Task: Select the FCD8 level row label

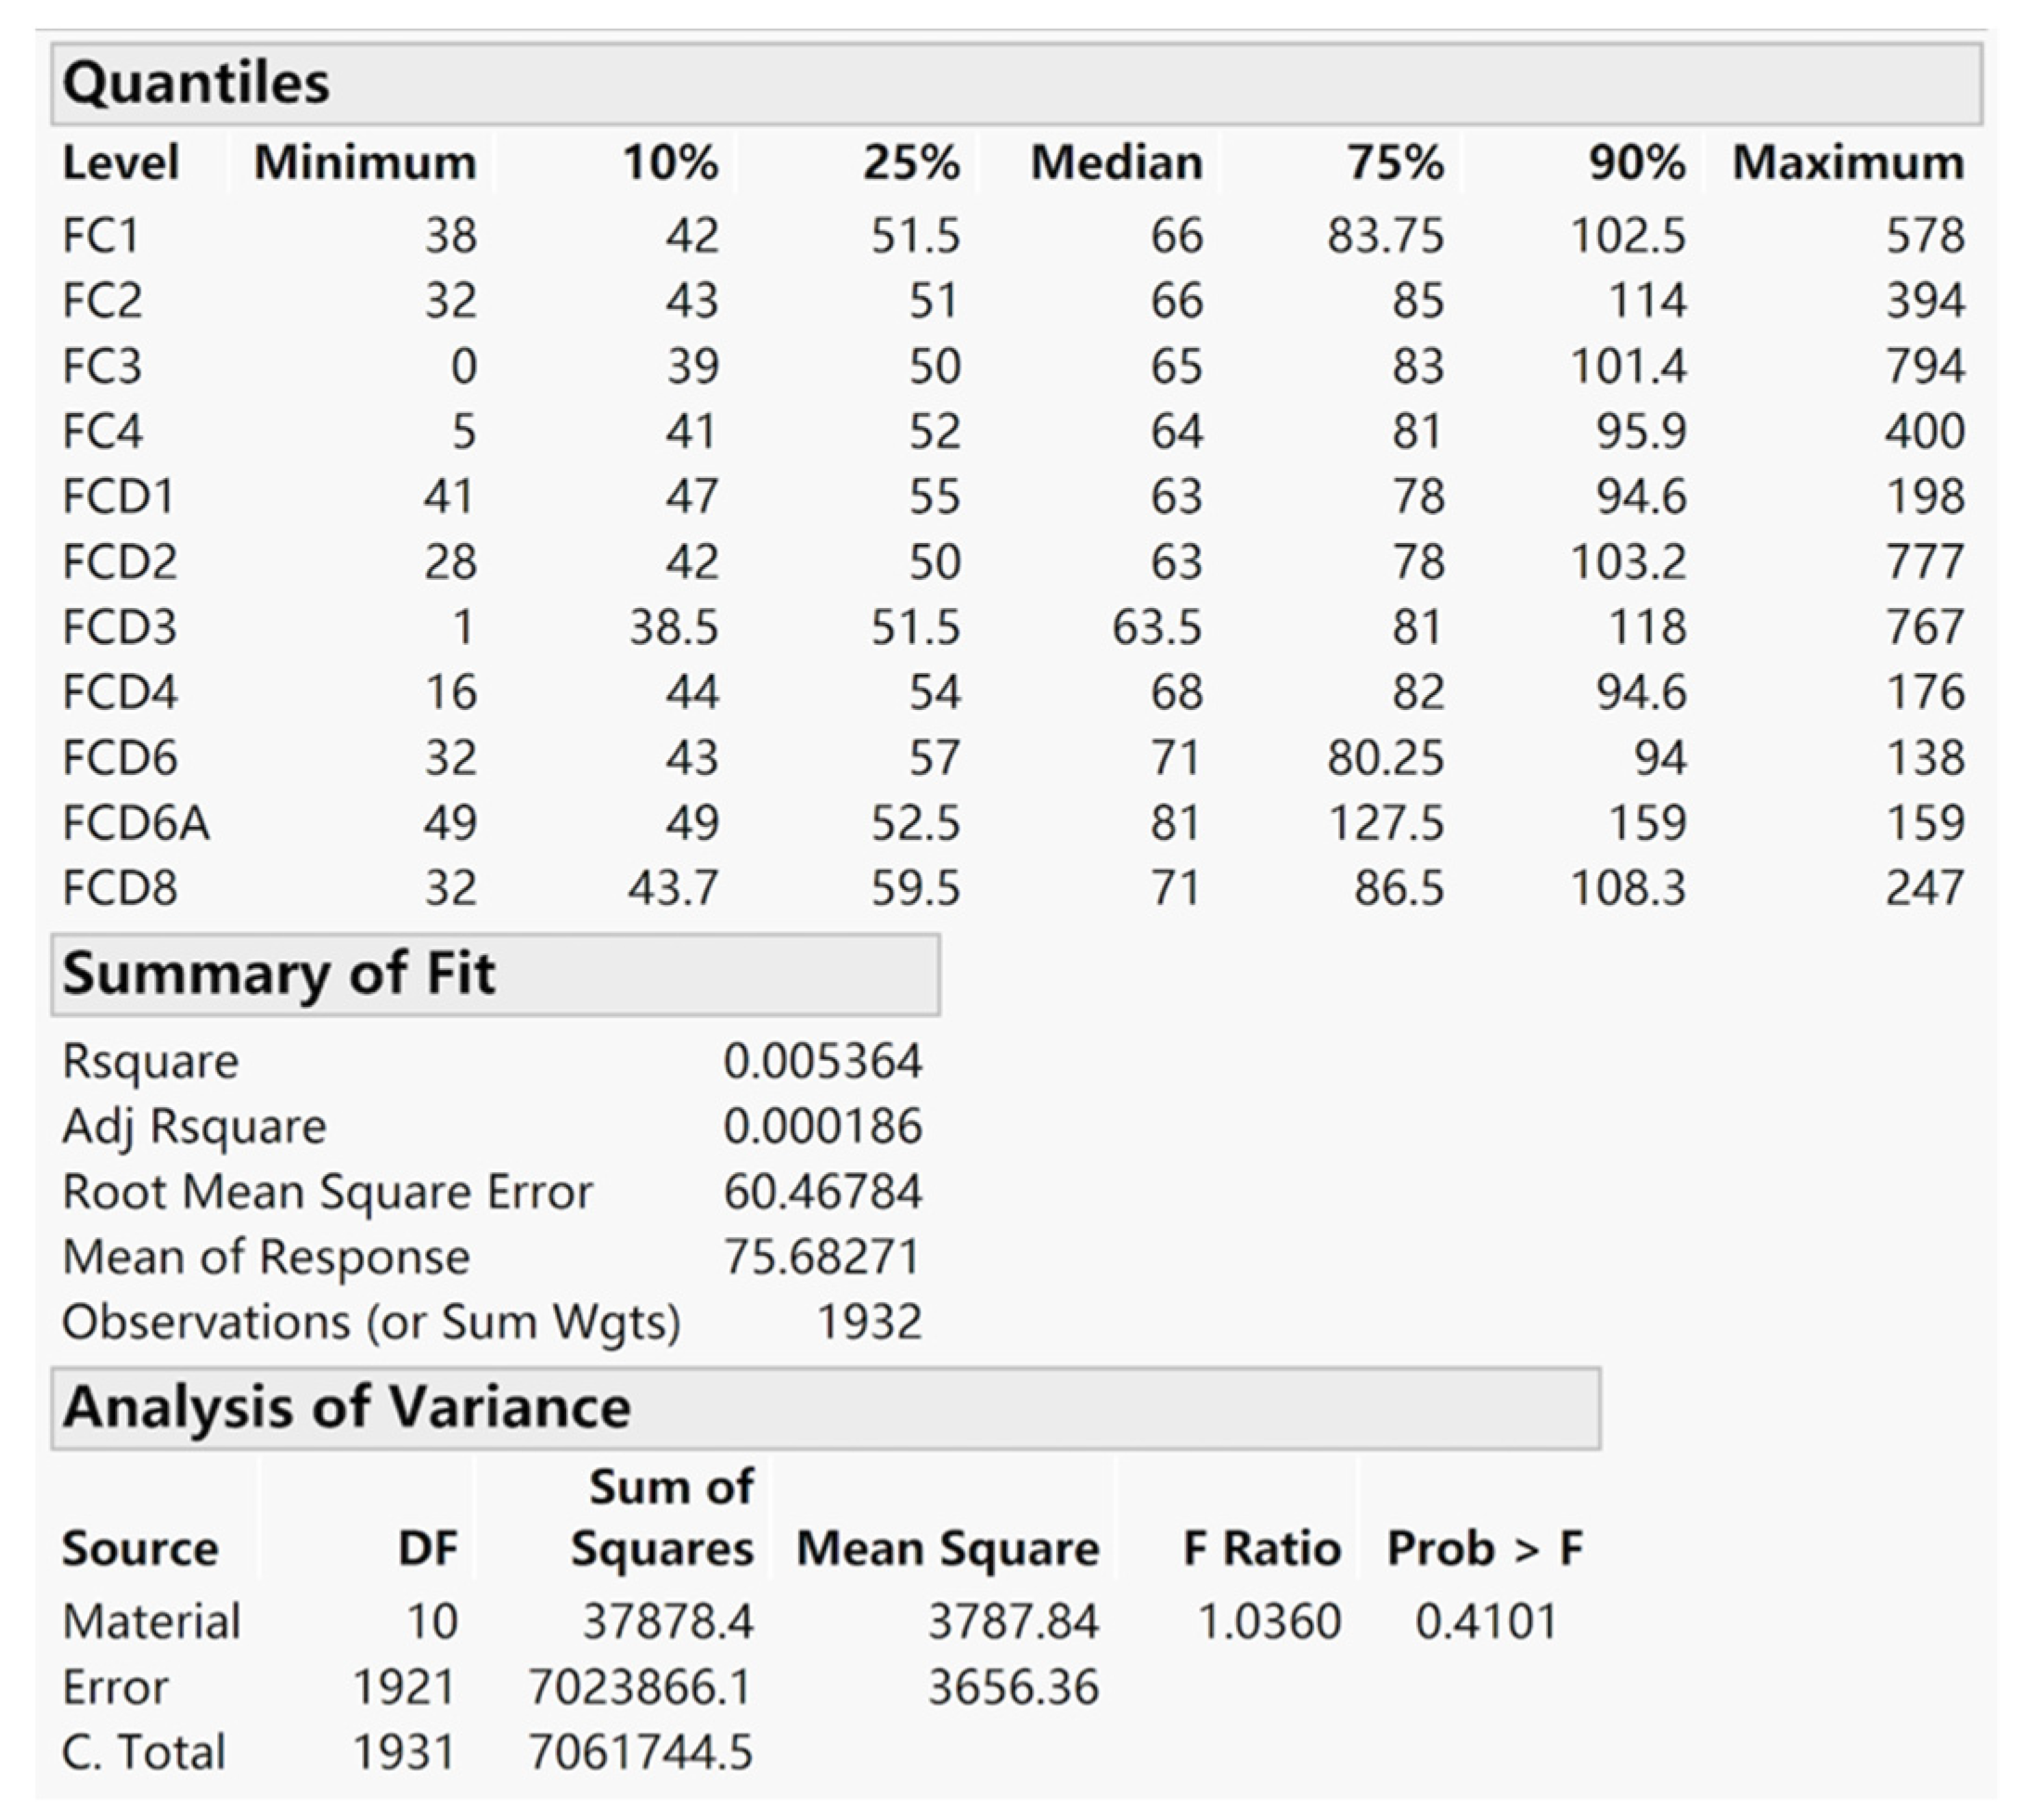Action: (120, 889)
